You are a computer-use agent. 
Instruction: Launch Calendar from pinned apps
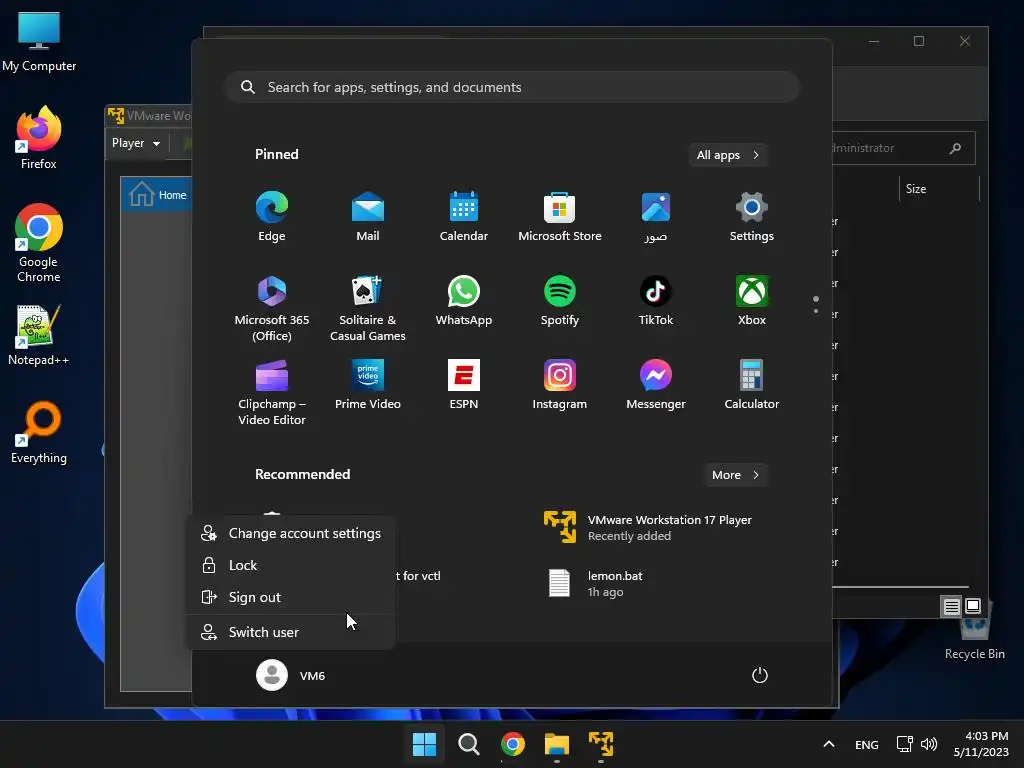(x=464, y=217)
